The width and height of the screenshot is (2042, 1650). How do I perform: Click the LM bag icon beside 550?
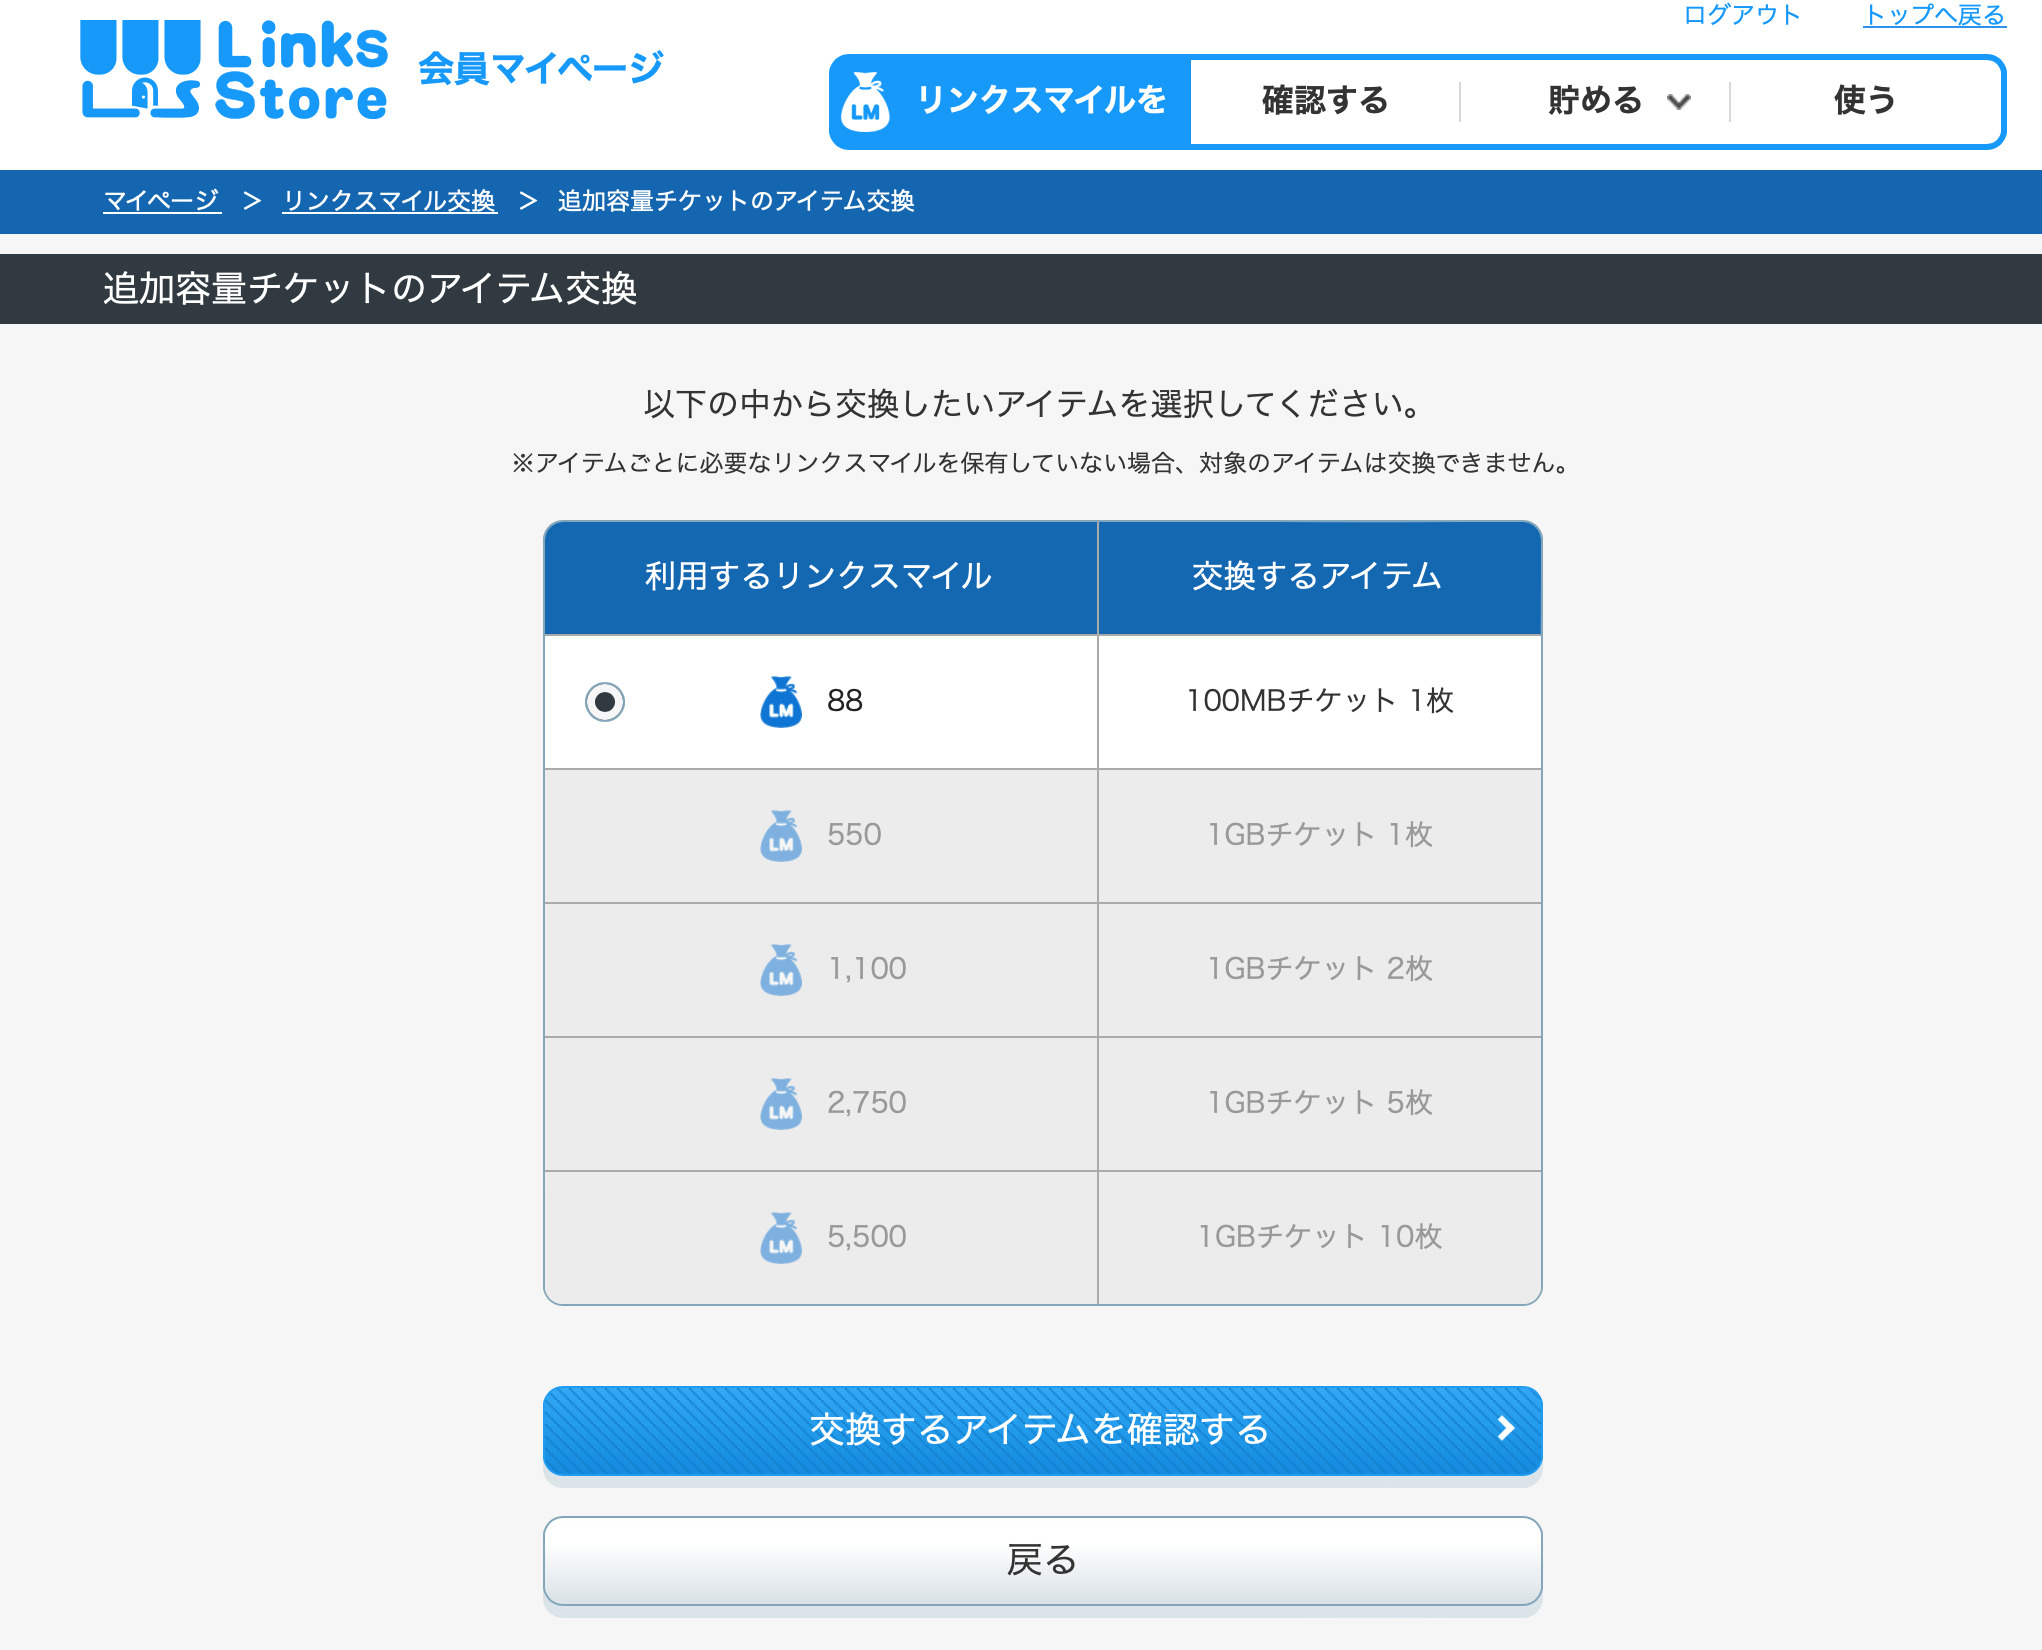tap(781, 836)
